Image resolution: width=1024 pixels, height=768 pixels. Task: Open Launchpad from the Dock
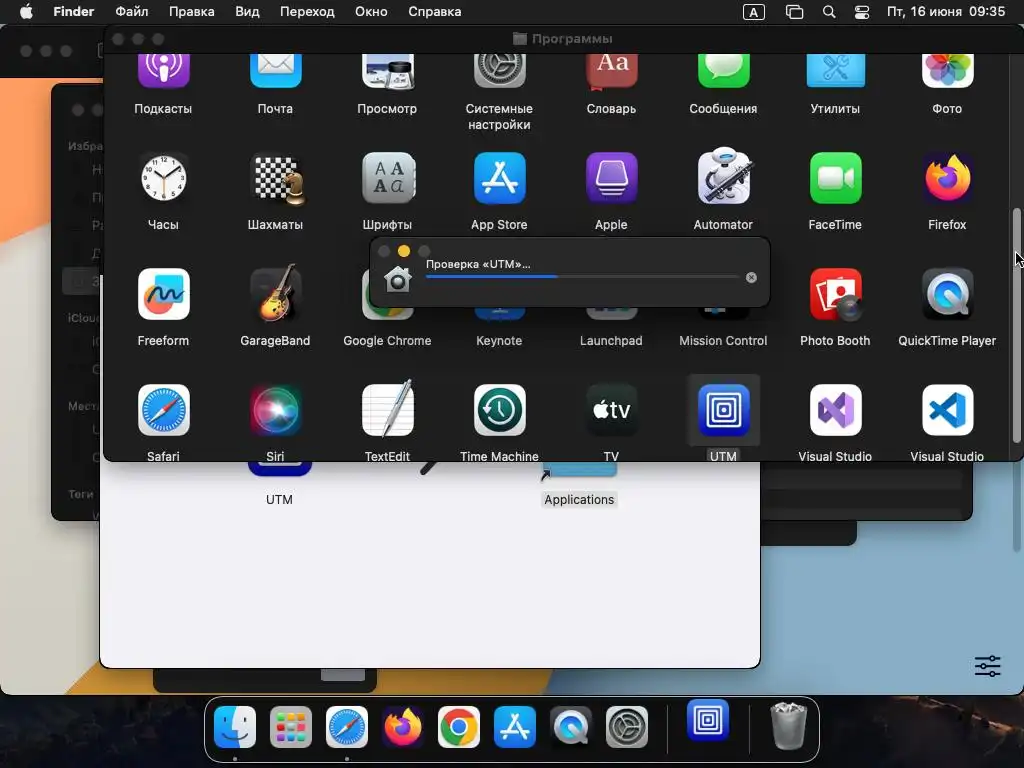coord(291,727)
